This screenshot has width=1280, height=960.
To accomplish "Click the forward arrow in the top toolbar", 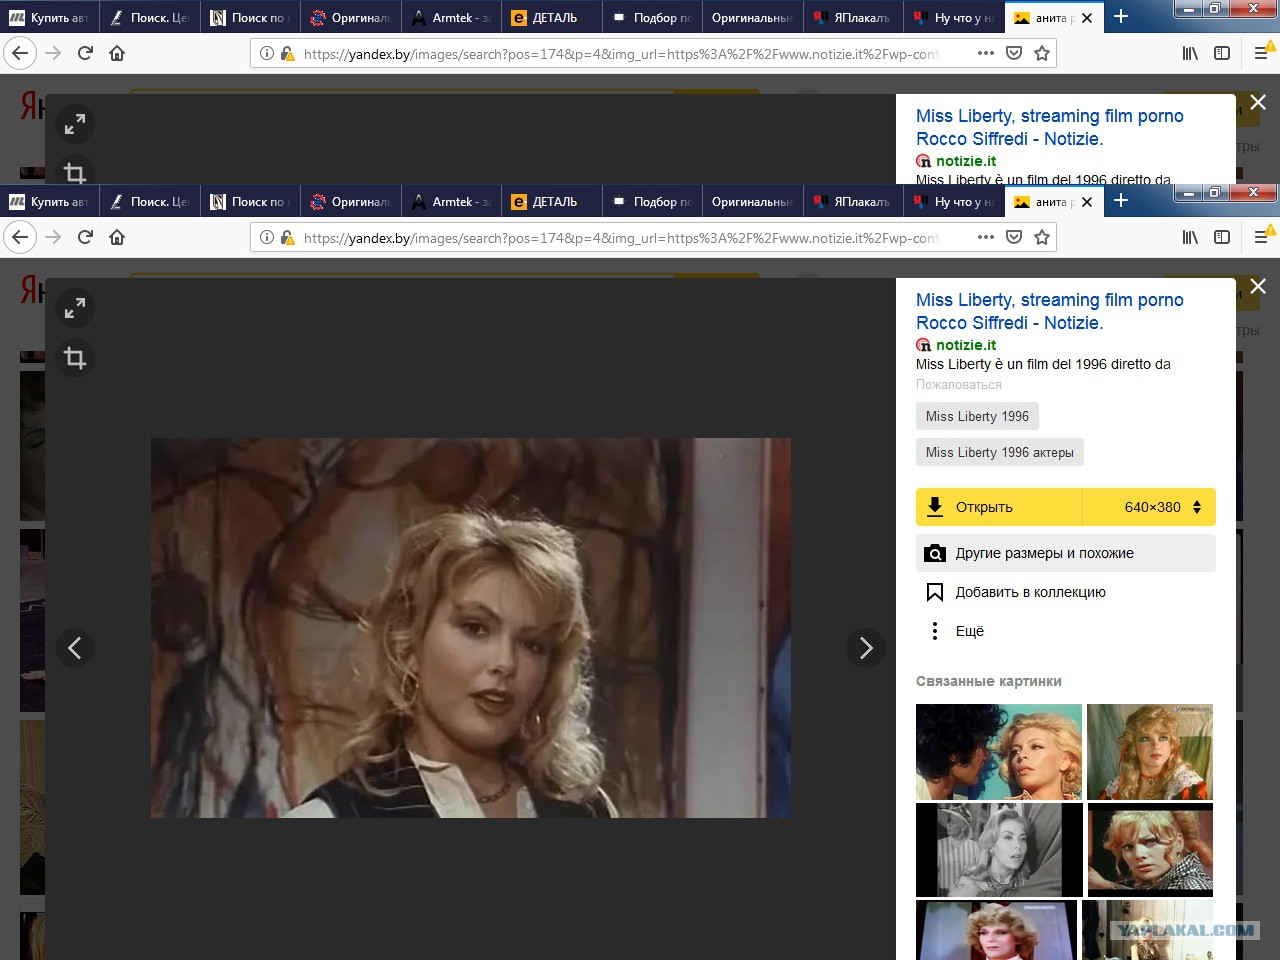I will coord(53,53).
